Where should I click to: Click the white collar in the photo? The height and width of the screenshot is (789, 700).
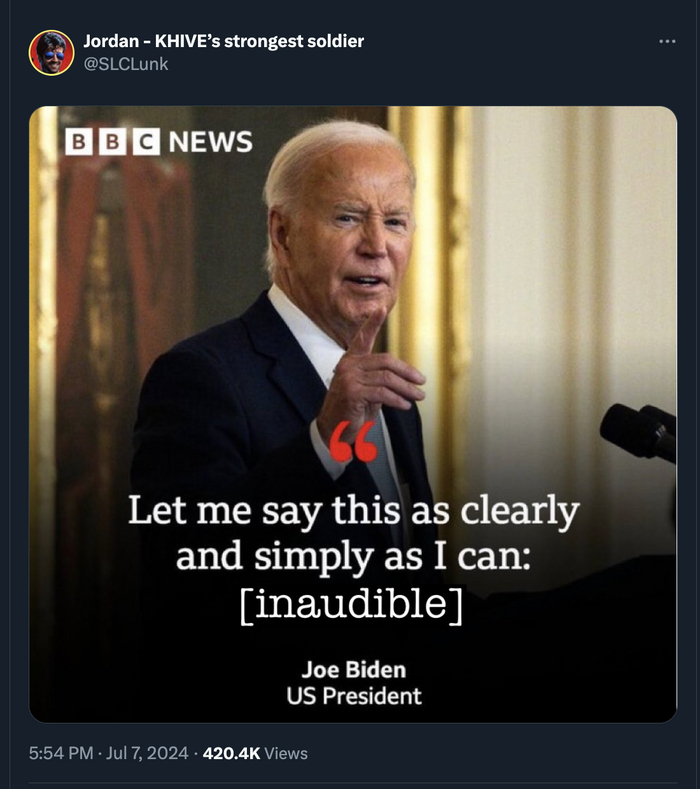point(310,335)
